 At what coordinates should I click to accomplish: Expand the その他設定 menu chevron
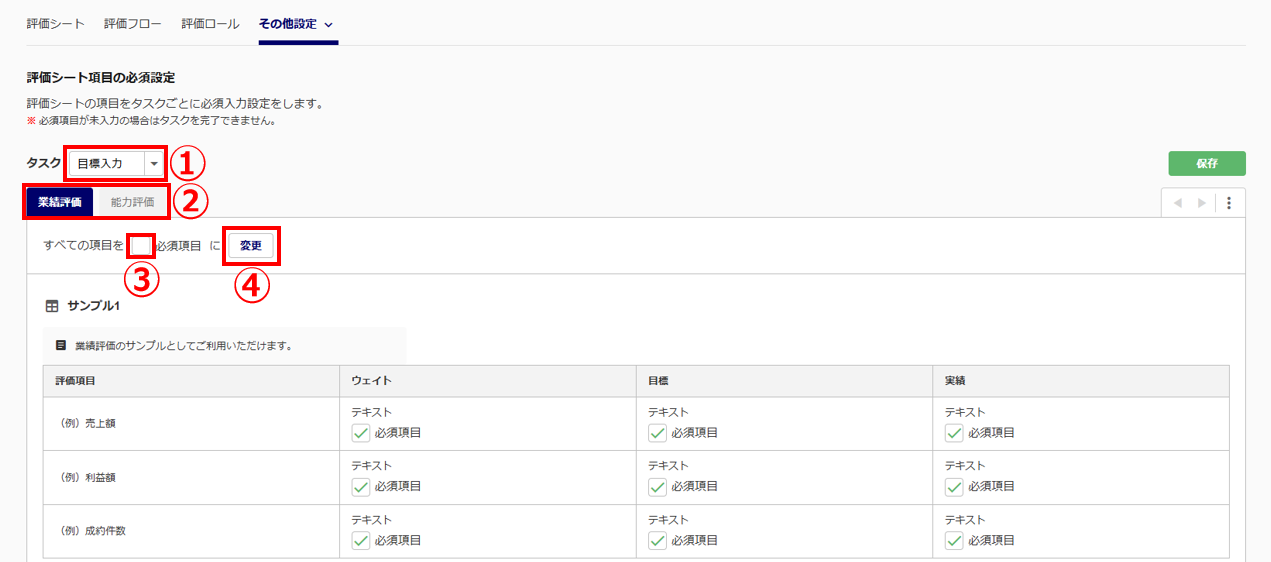pos(328,24)
